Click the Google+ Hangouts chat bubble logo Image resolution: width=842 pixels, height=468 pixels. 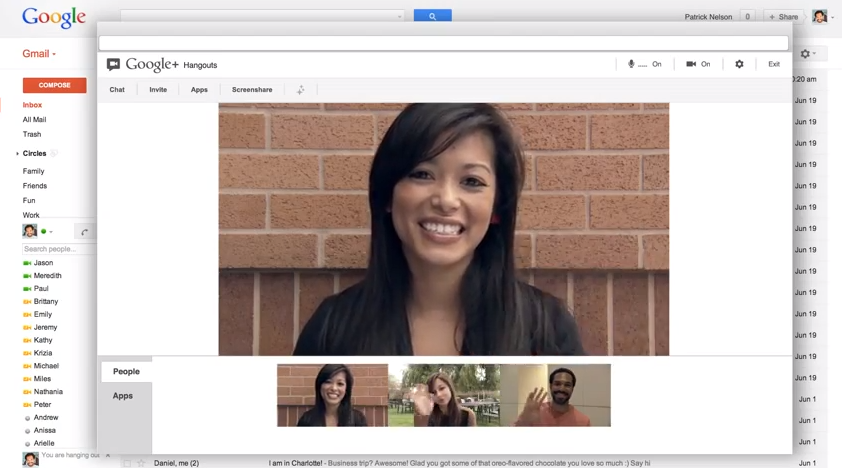pos(113,64)
